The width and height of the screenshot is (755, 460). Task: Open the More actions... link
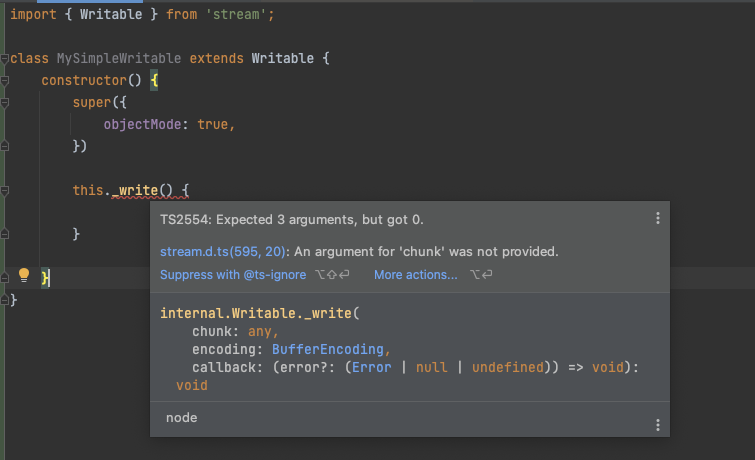click(415, 274)
